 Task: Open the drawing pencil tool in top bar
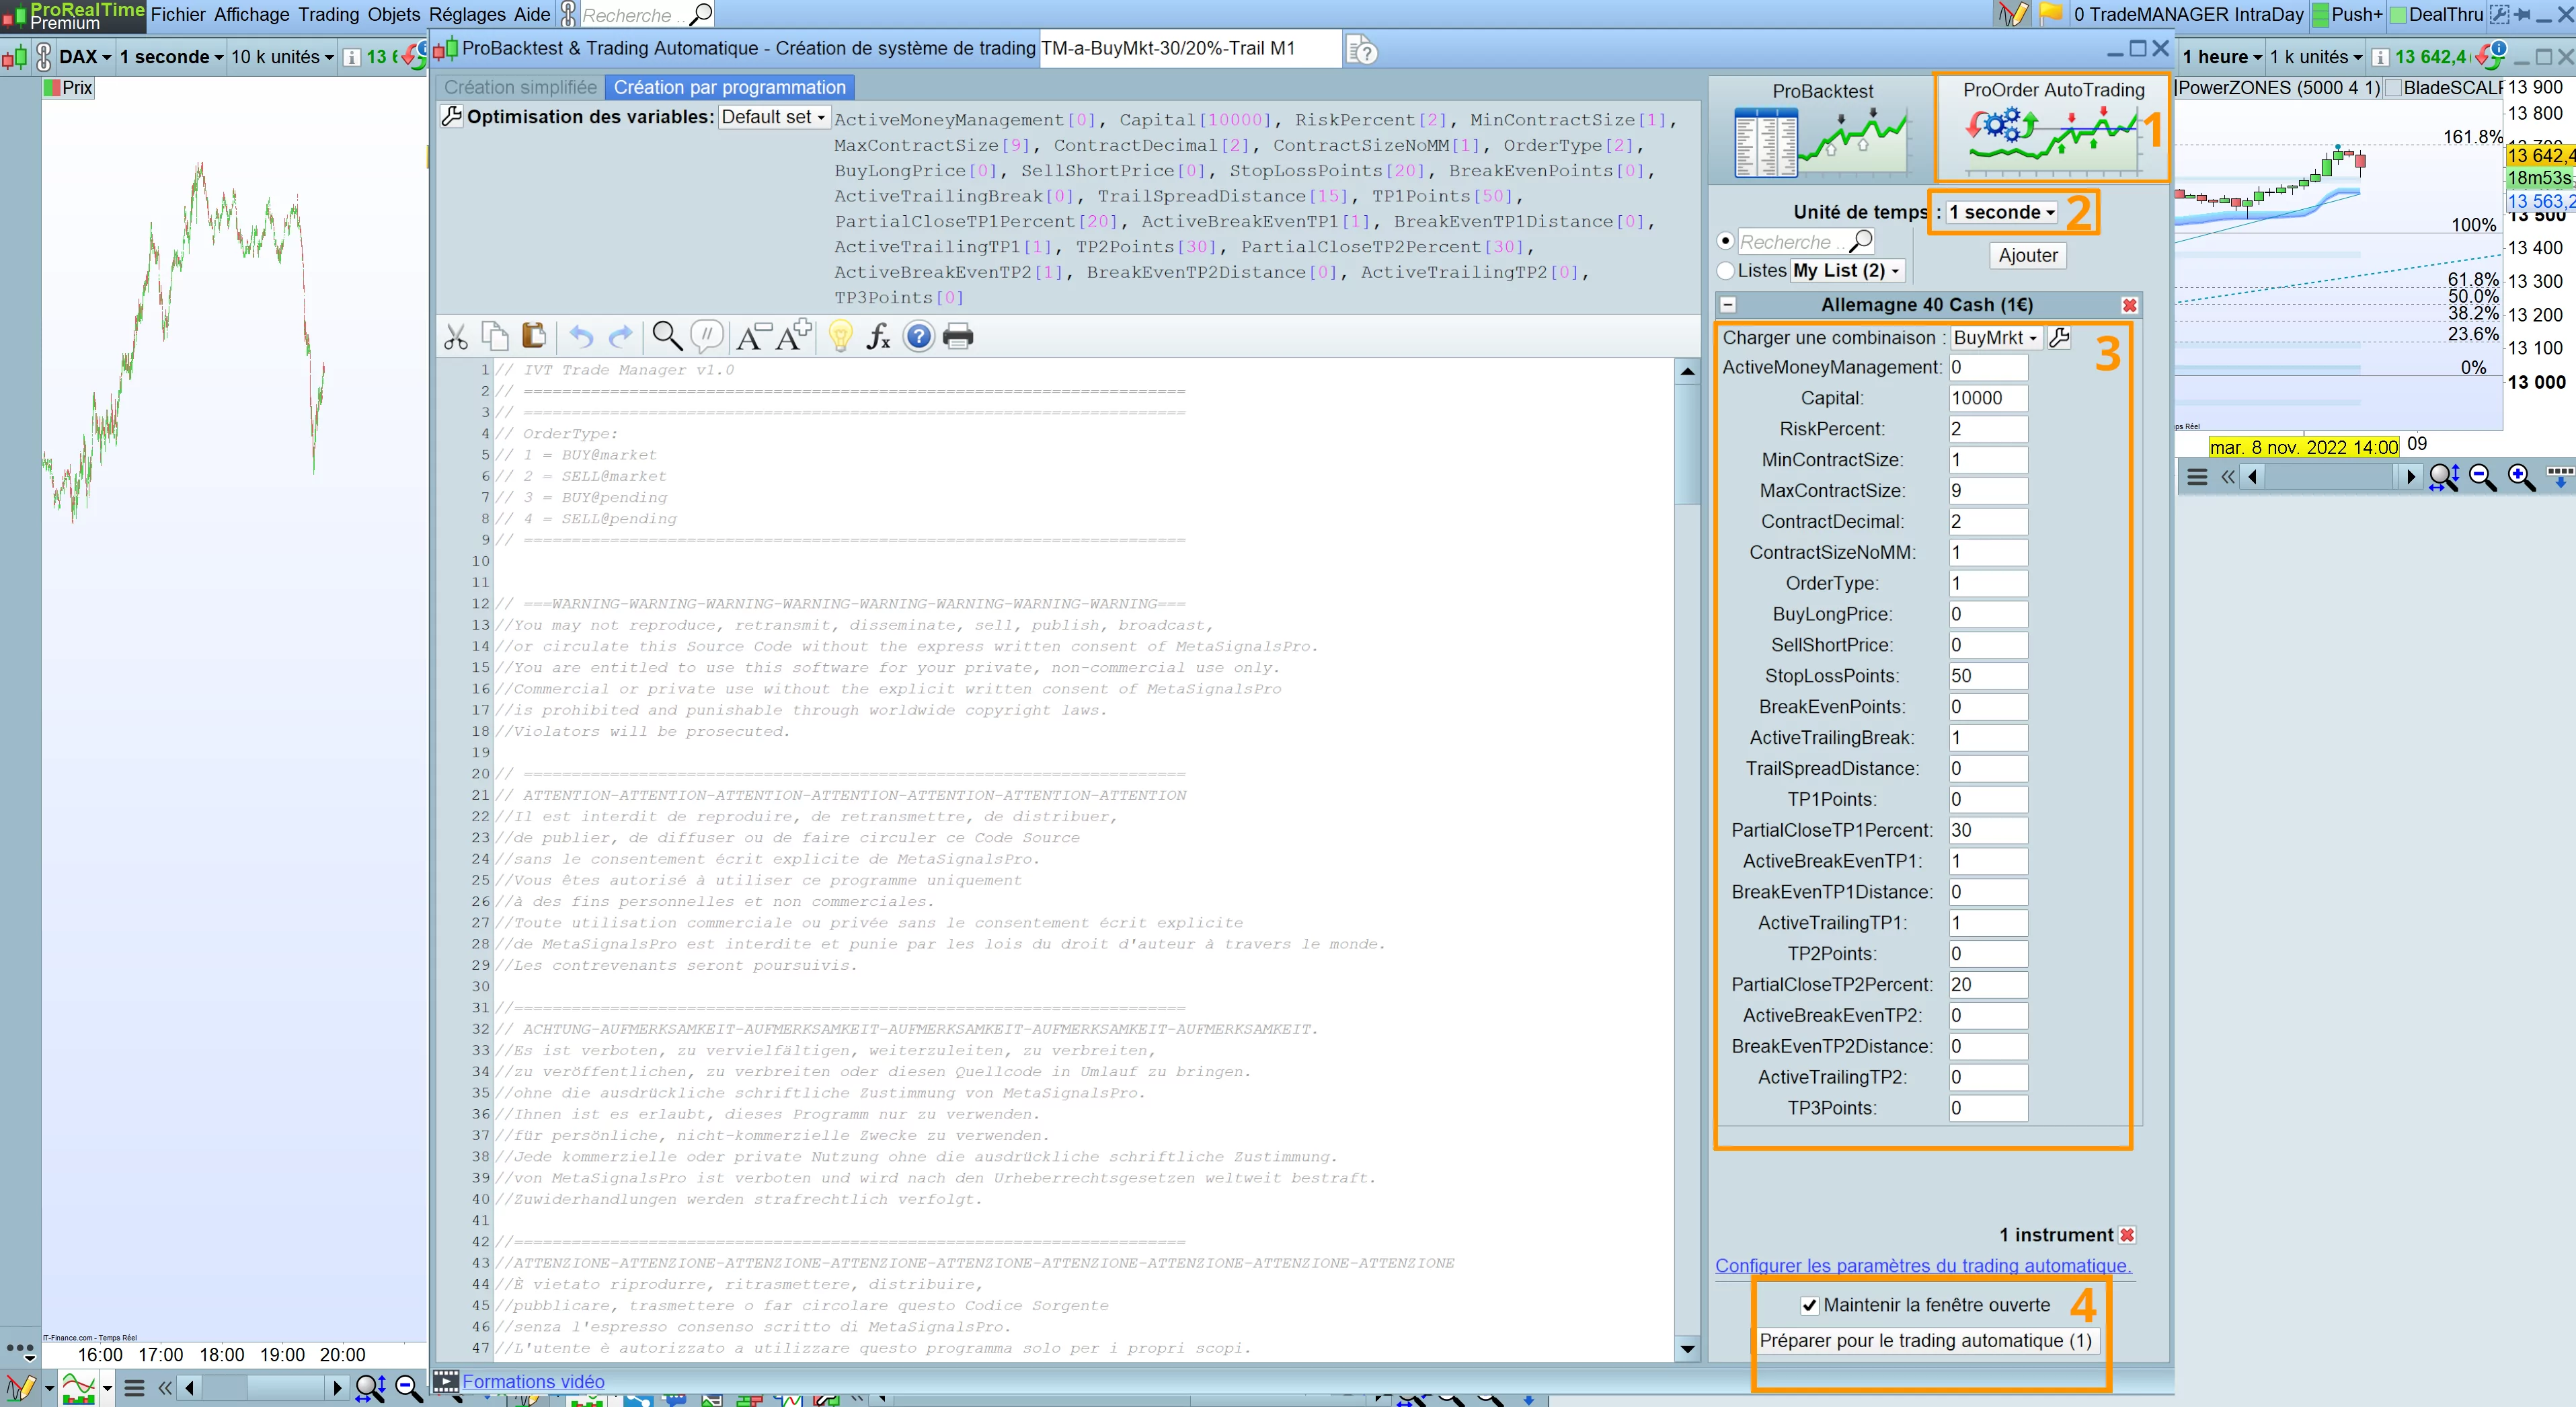coord(2013,14)
